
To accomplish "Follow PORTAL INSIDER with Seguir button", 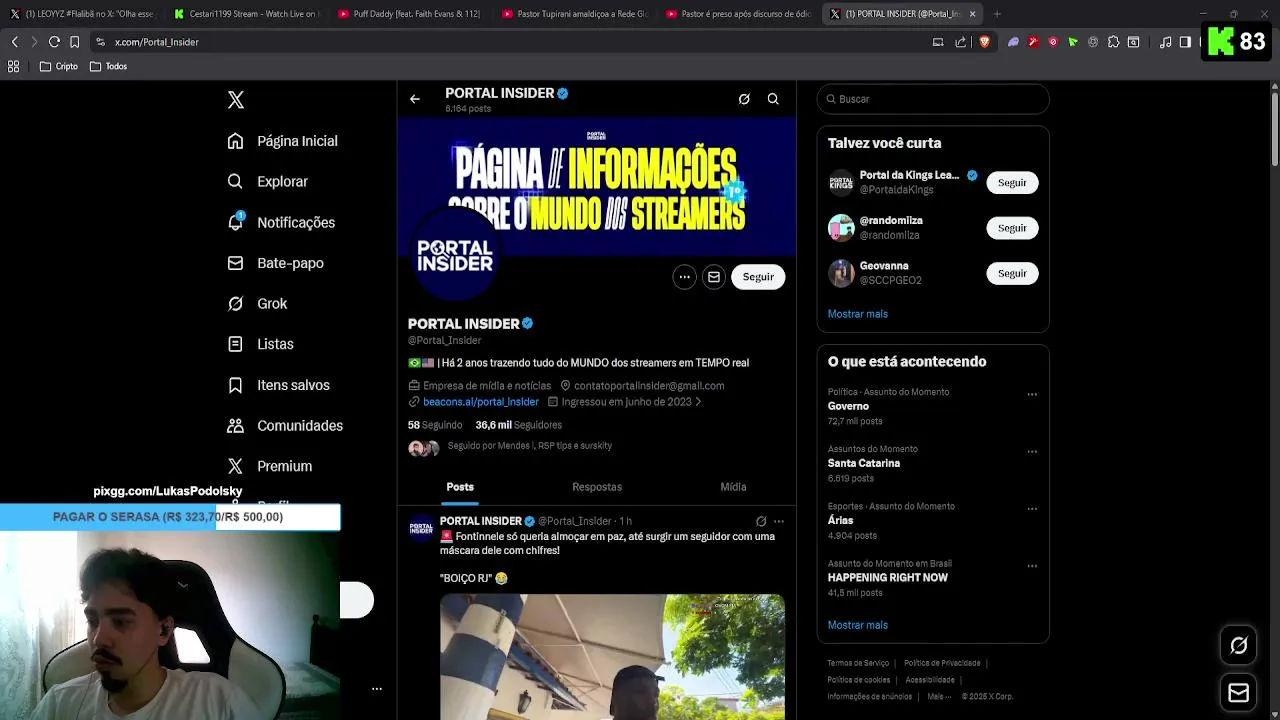I will tap(758, 277).
